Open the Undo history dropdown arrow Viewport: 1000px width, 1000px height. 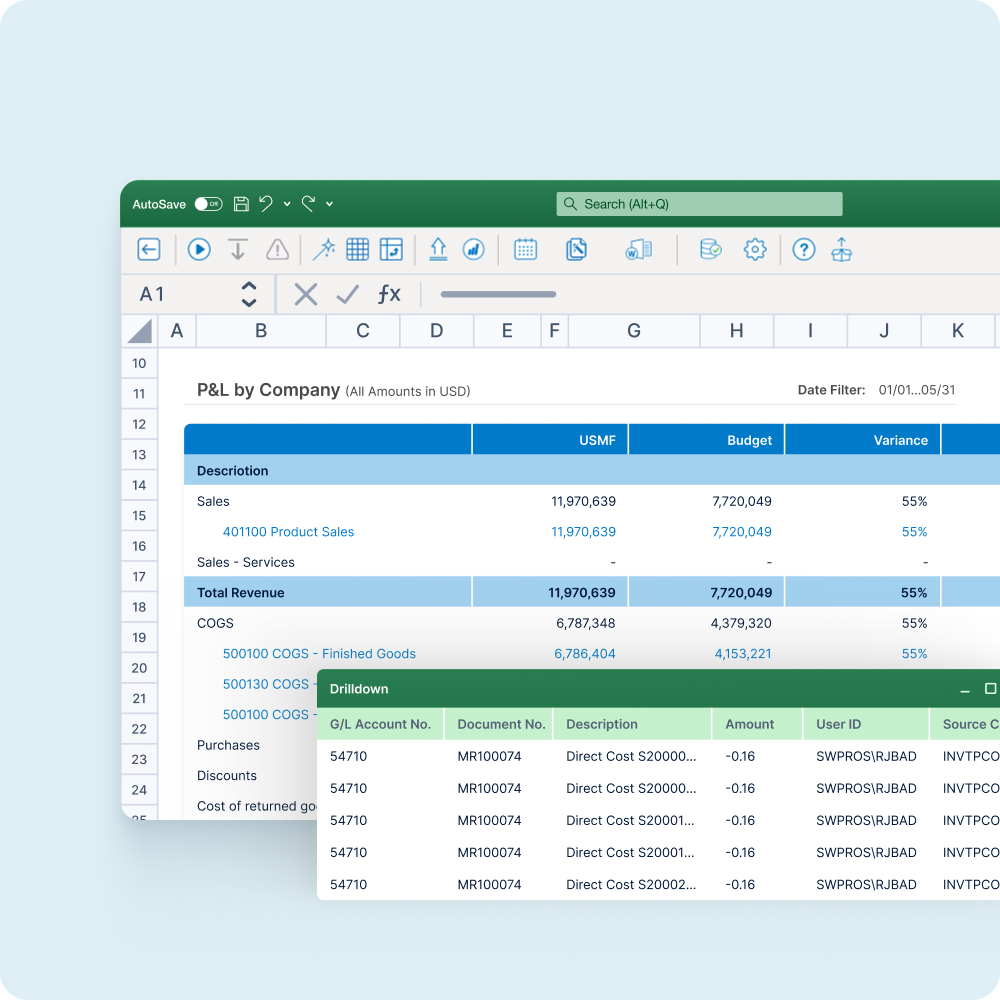click(287, 204)
